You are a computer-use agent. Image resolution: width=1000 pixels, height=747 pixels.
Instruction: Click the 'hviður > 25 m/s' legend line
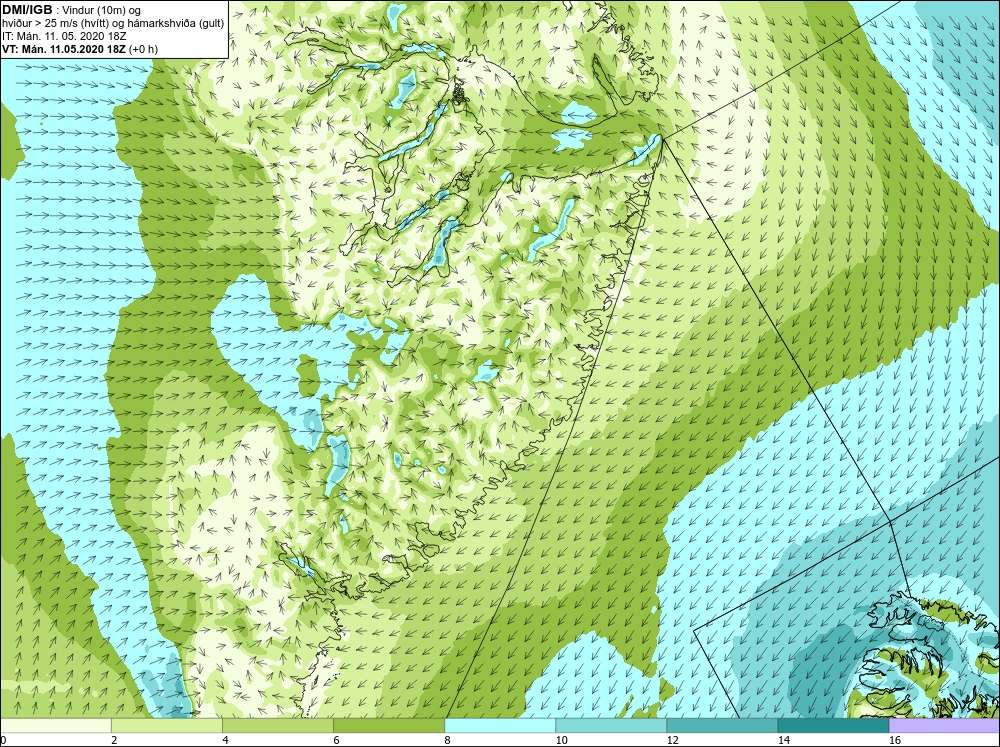click(113, 24)
